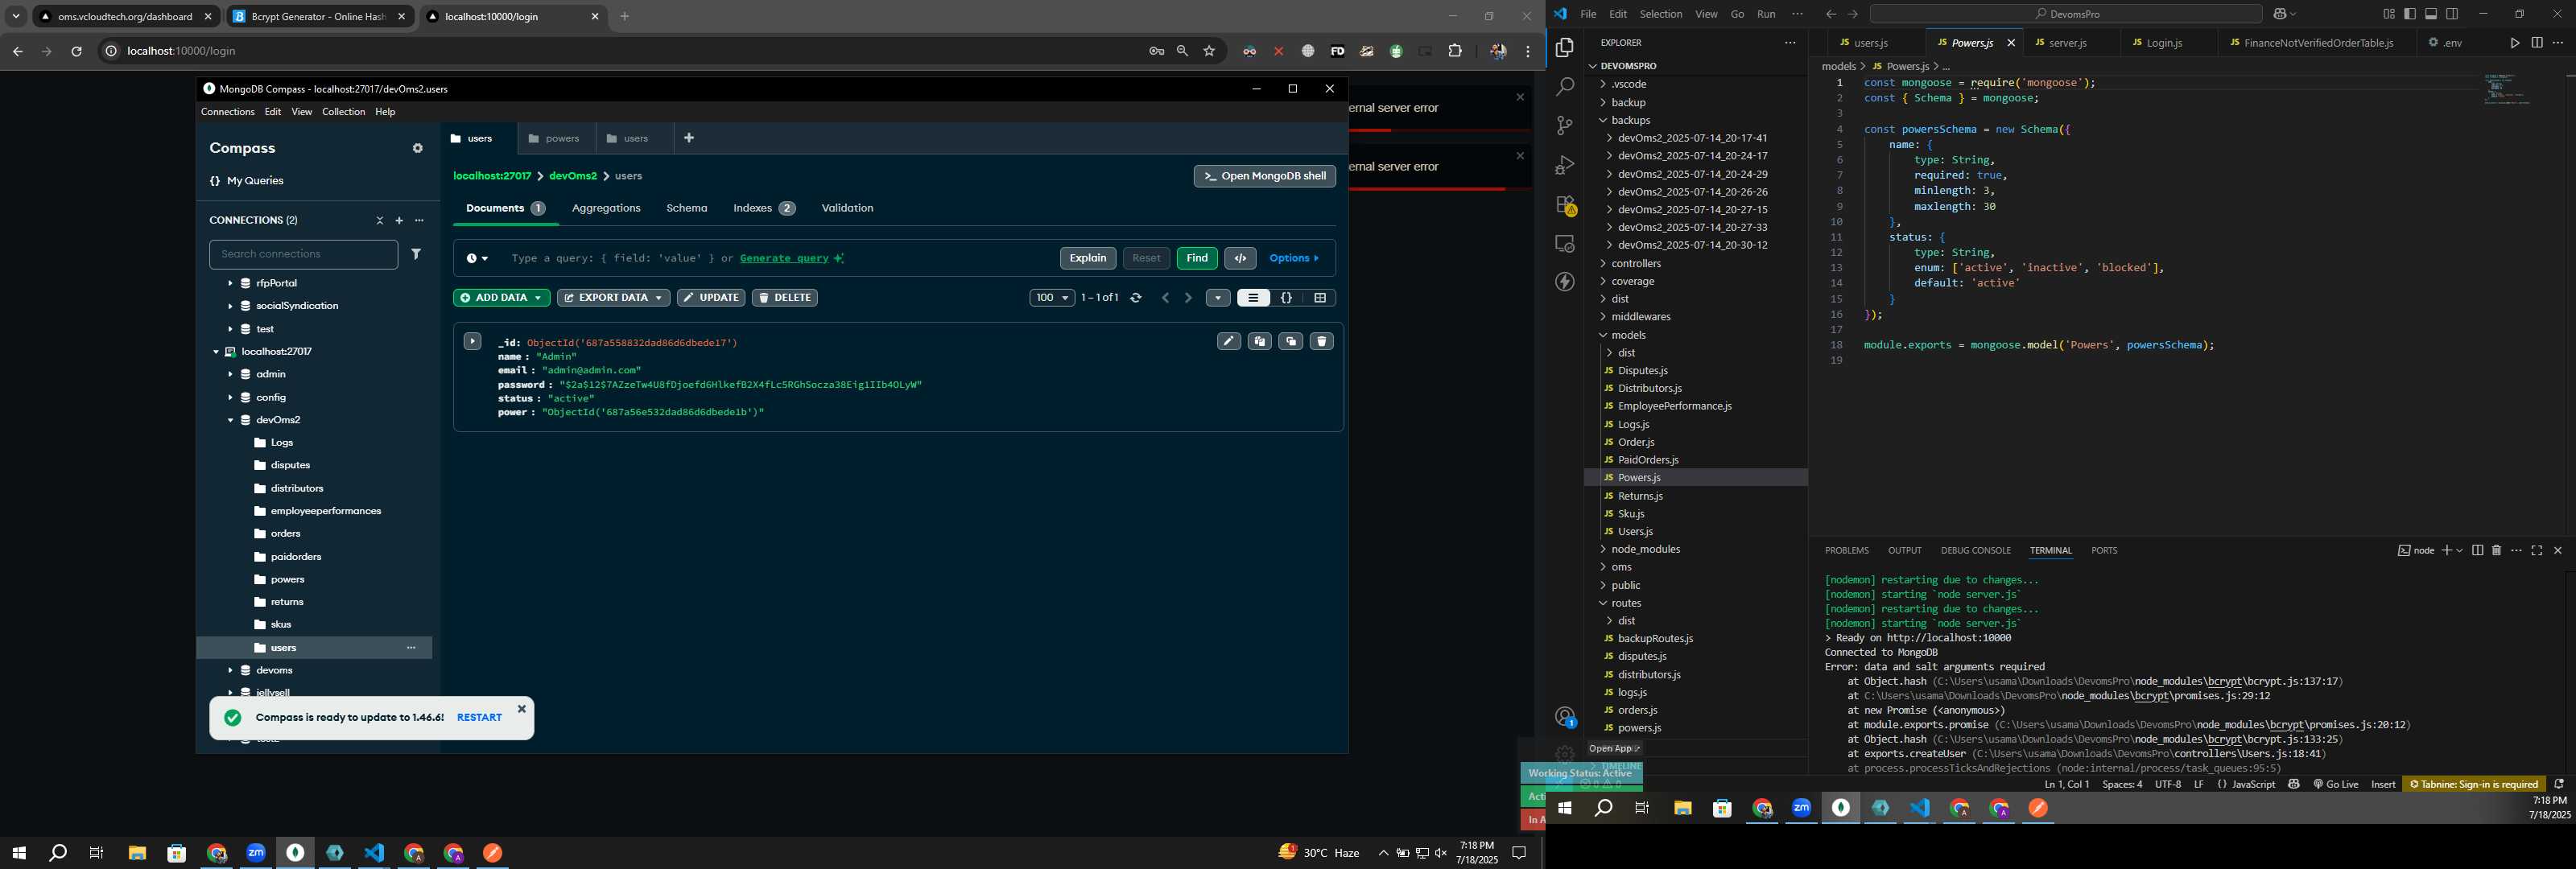This screenshot has width=2576, height=869.
Task: Click the Search connections field
Action: pyautogui.click(x=304, y=254)
